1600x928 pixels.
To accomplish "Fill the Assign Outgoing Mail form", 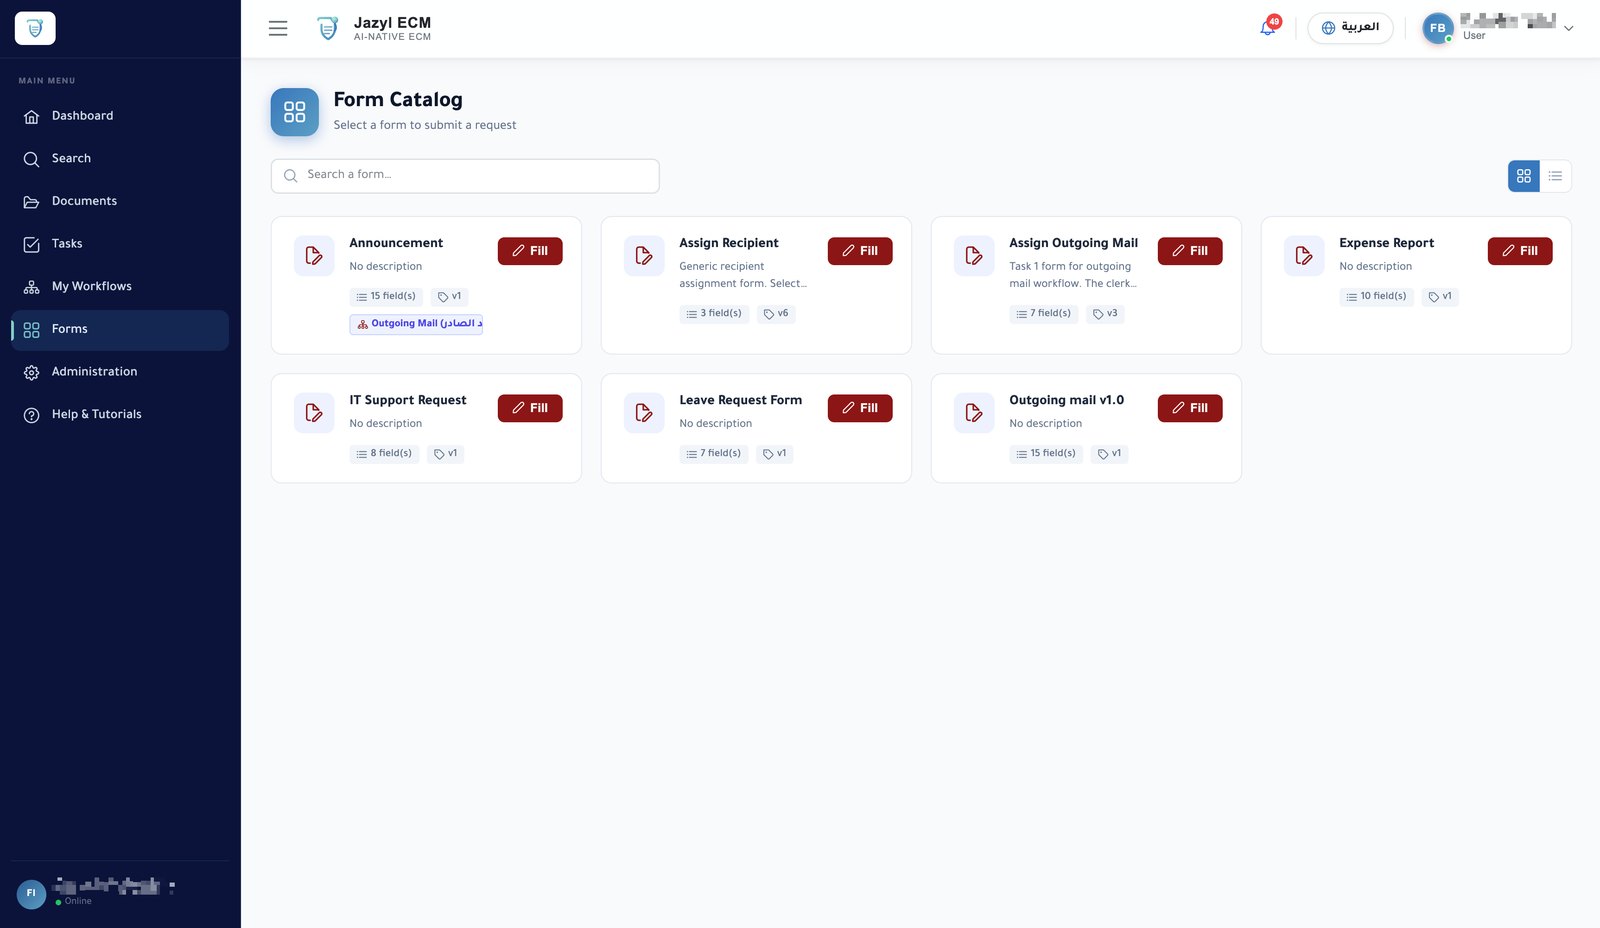I will [x=1190, y=251].
